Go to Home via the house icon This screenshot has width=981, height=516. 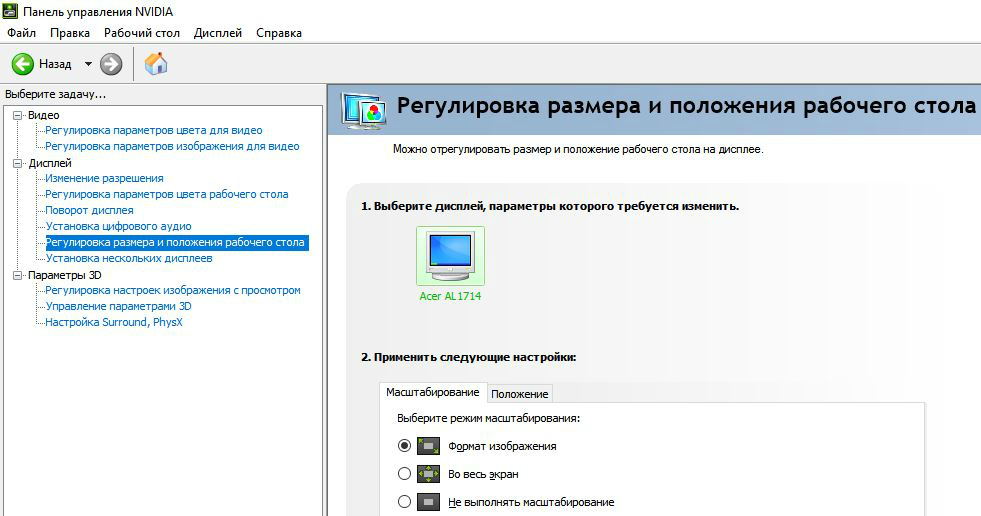[x=156, y=63]
